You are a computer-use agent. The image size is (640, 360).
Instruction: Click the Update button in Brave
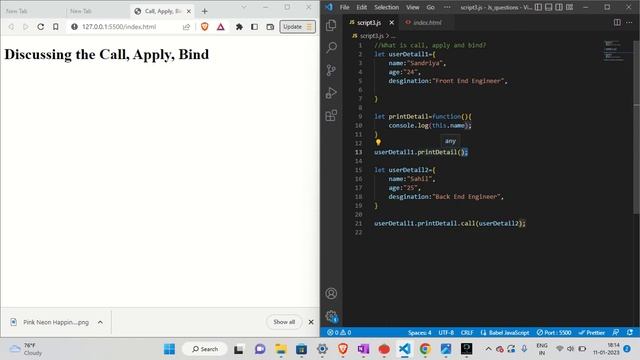[x=298, y=27]
